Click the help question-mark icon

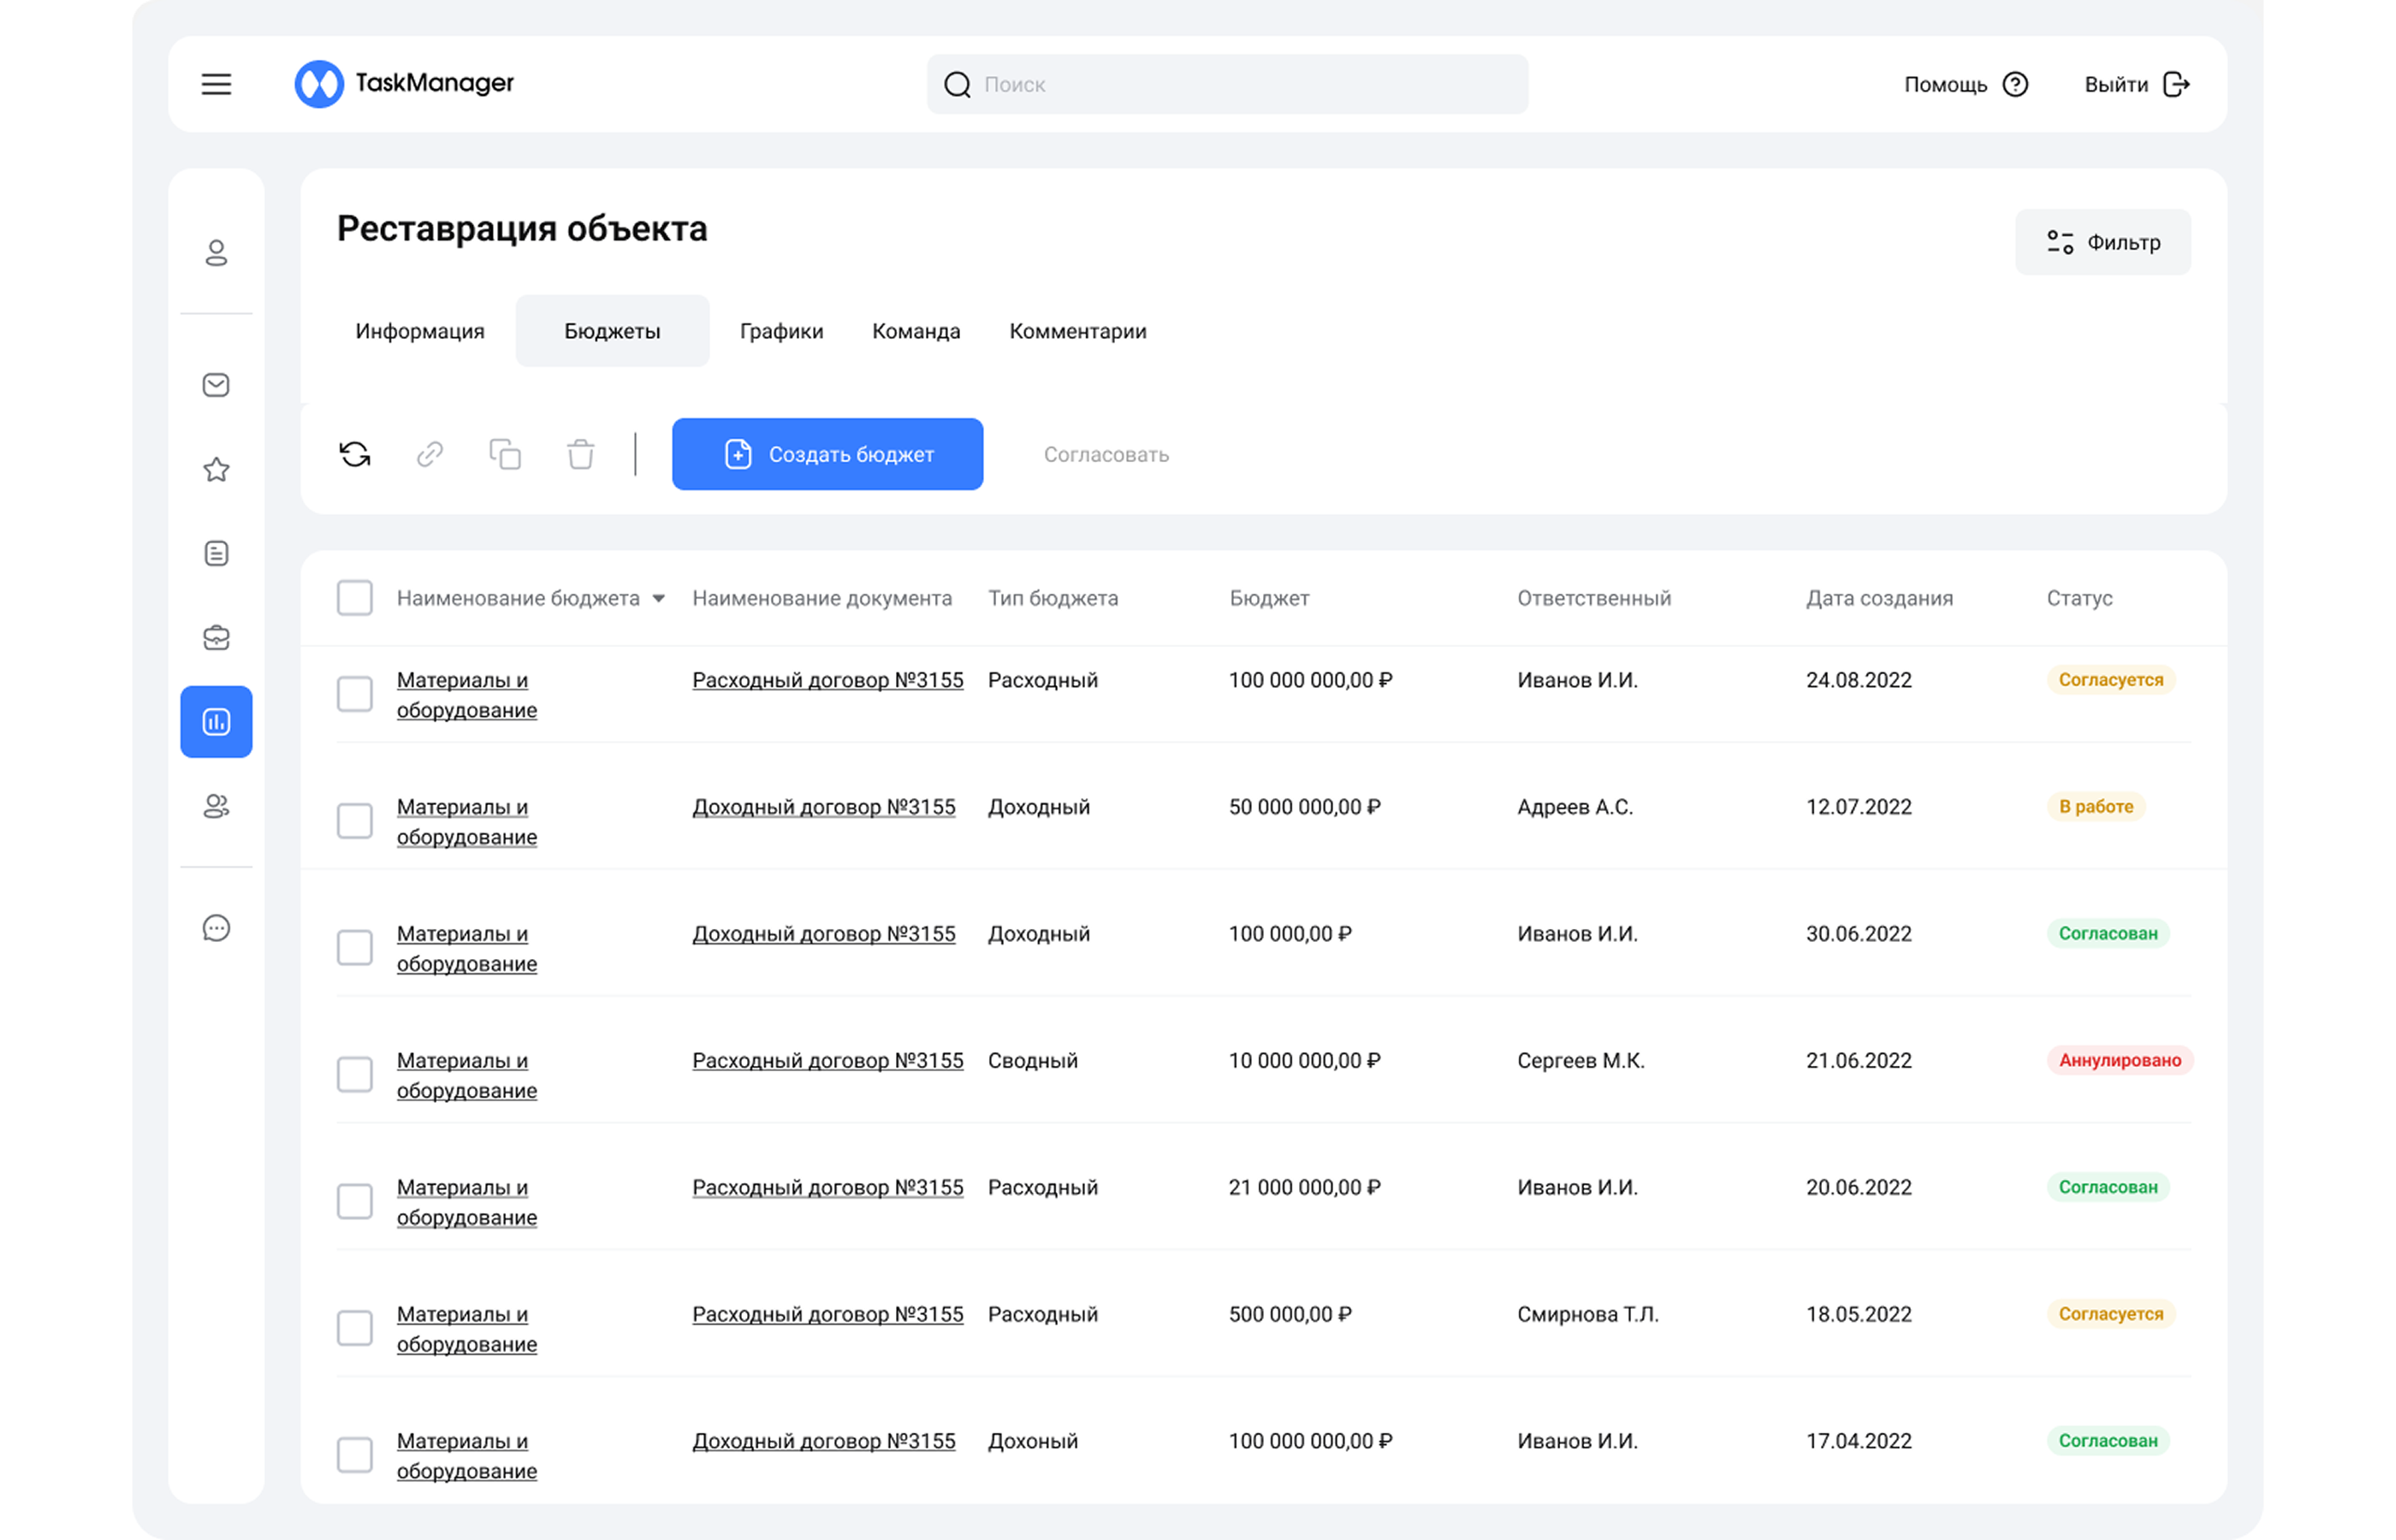(x=2015, y=84)
